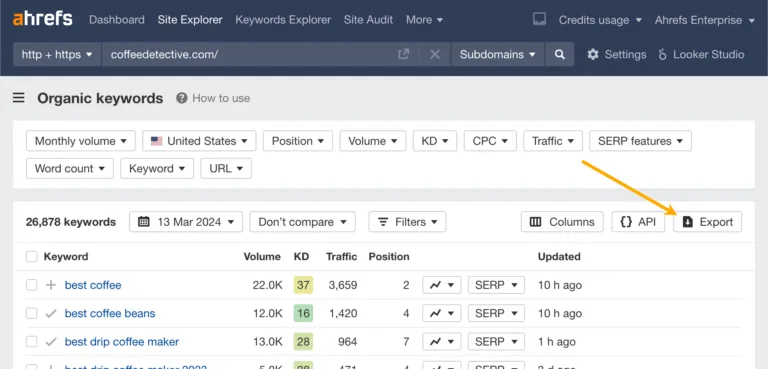Open URL in new tab icon
The width and height of the screenshot is (768, 369).
[404, 54]
